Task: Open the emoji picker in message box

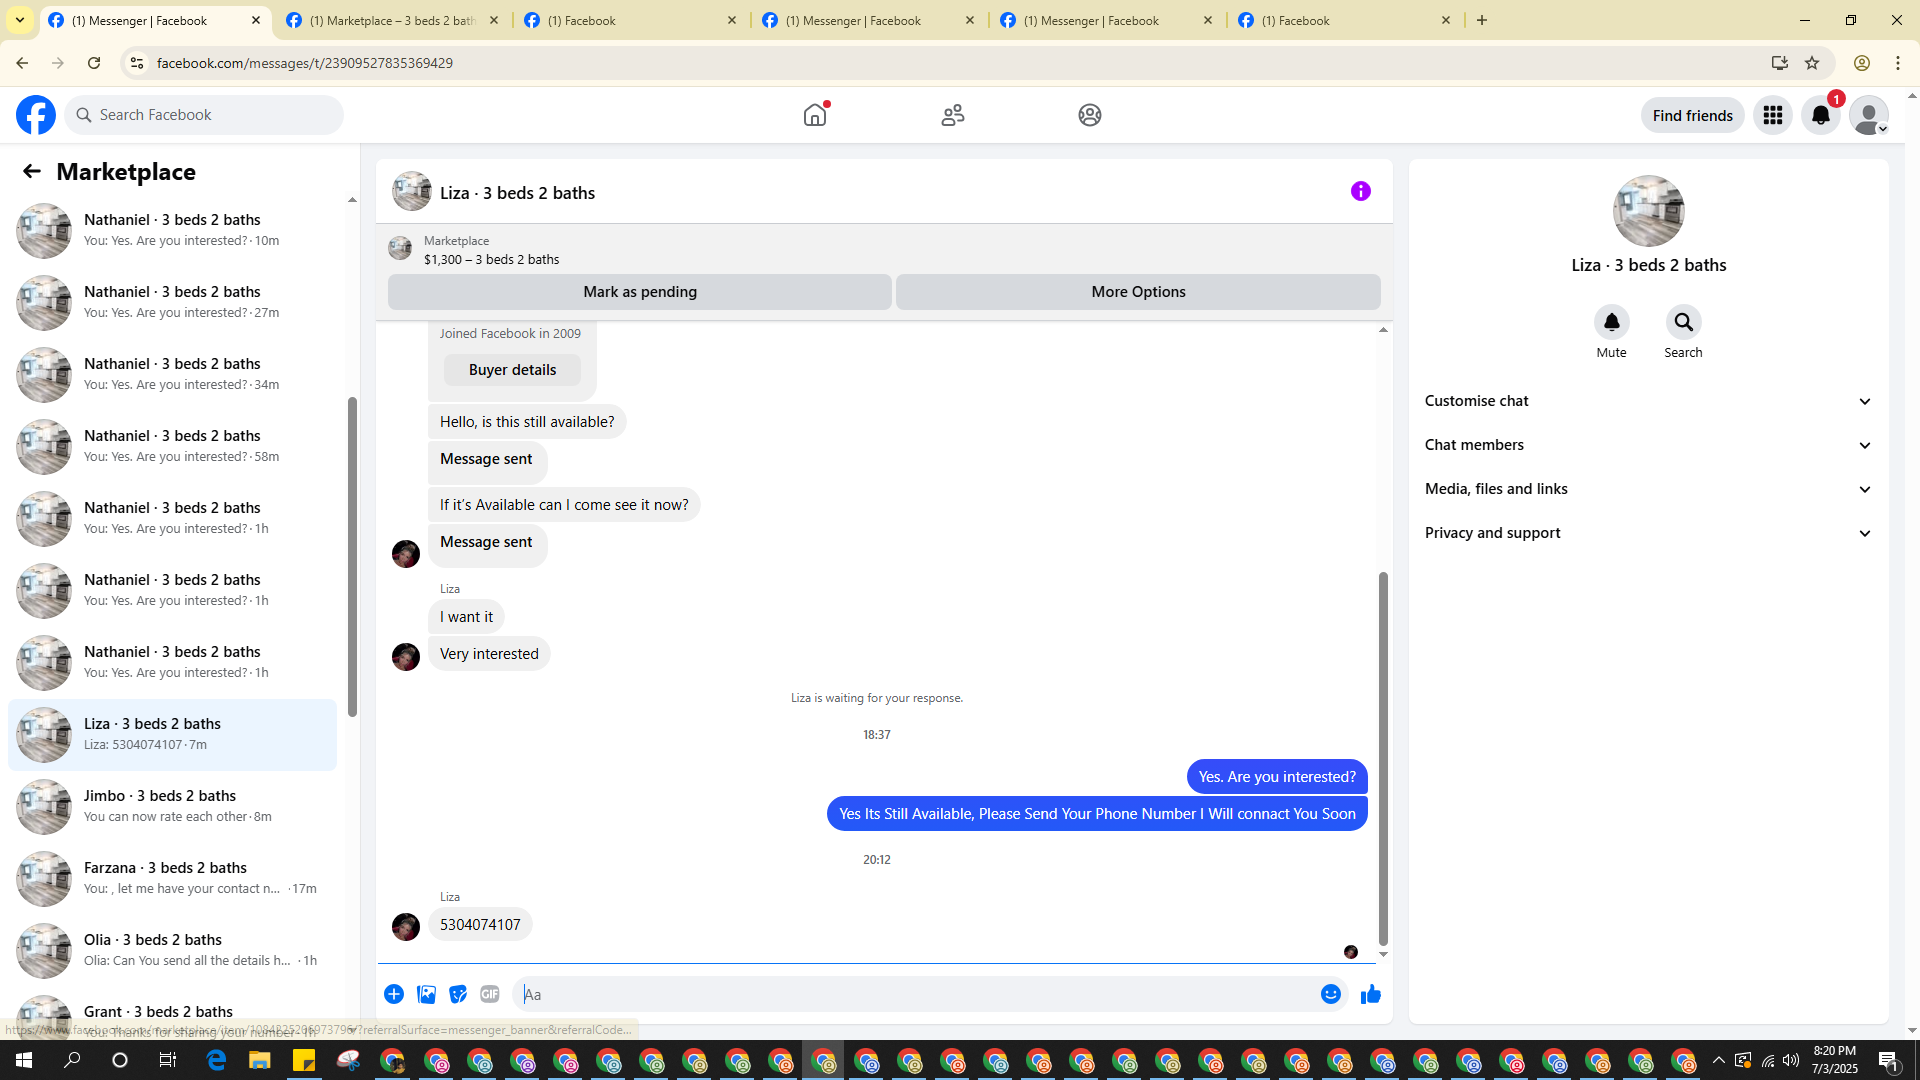Action: 1330,994
